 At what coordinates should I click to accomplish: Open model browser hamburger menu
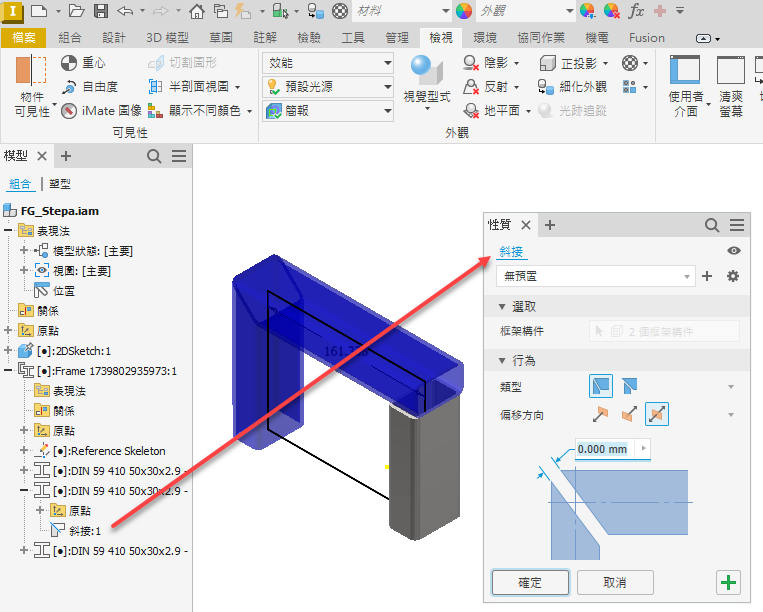179,156
